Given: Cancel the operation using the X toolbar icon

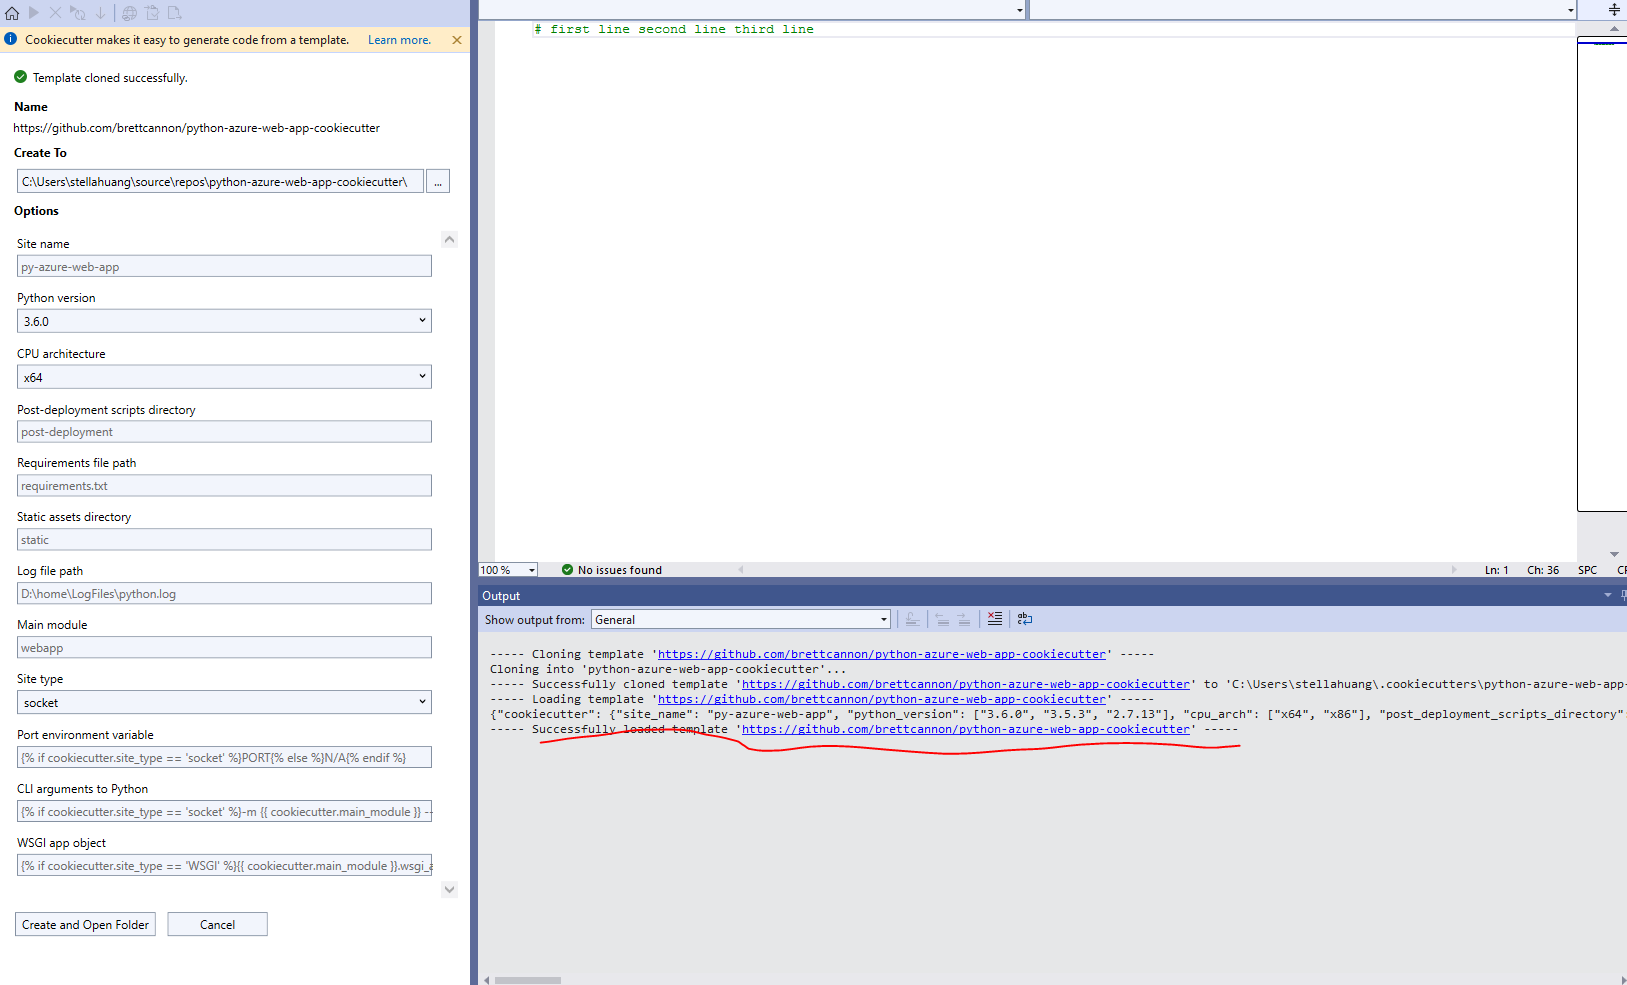Looking at the screenshot, I should pos(55,12).
